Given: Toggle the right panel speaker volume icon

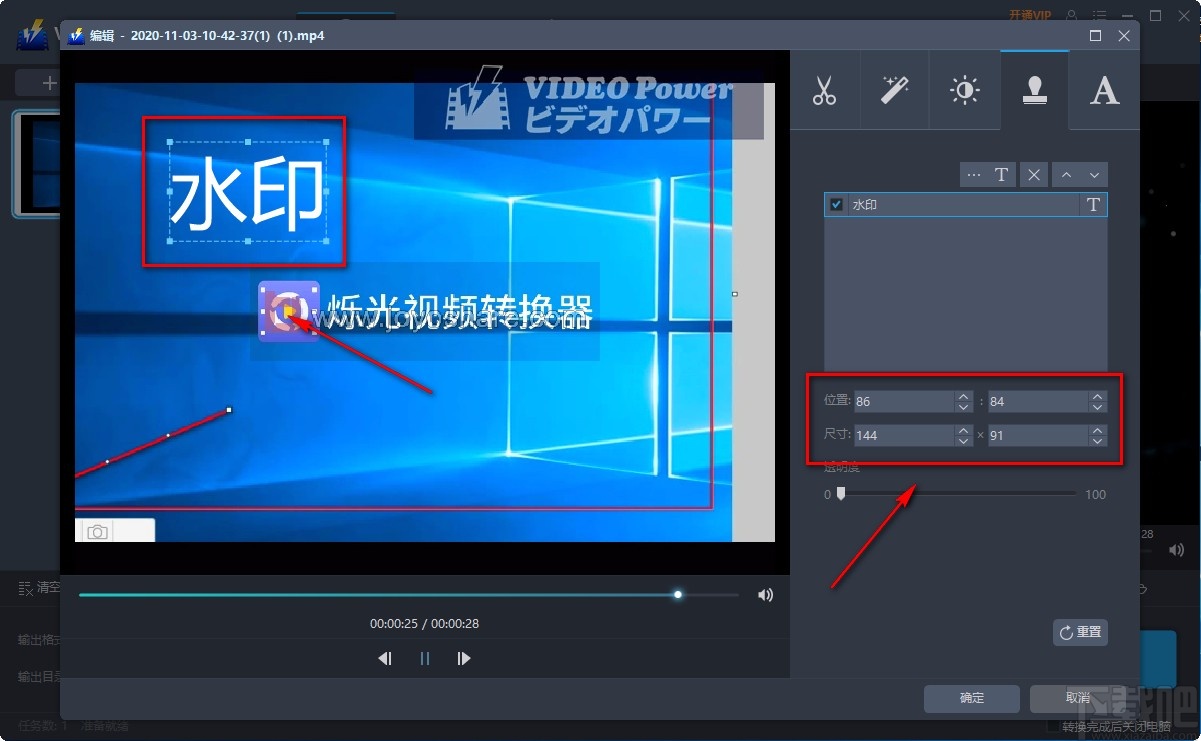Looking at the screenshot, I should 1176,549.
